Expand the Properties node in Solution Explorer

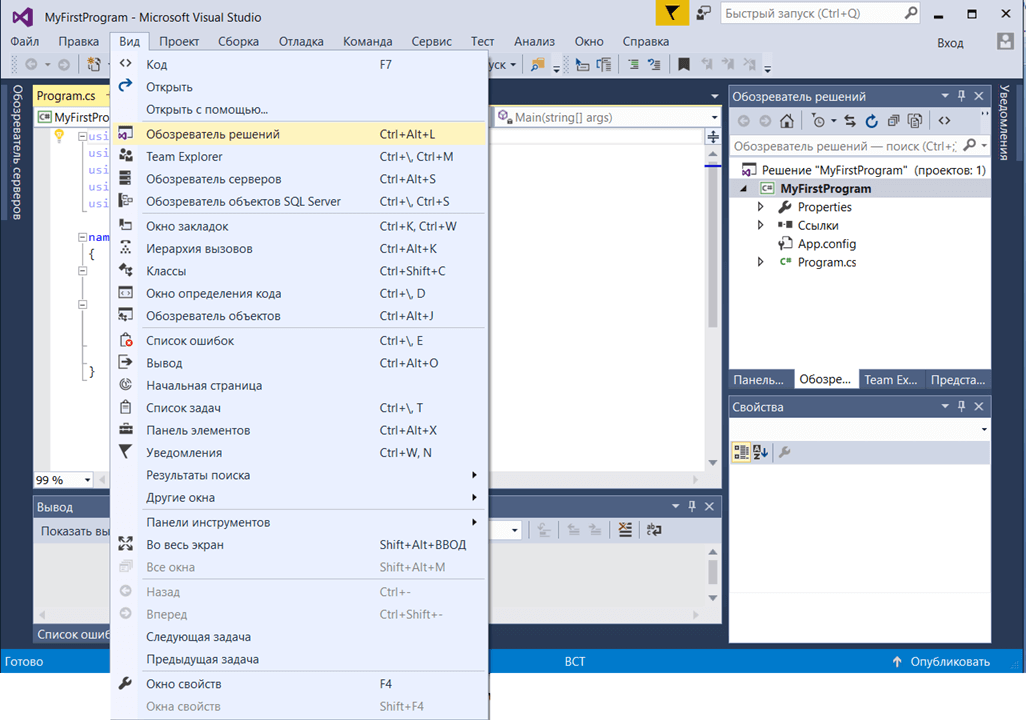[760, 207]
